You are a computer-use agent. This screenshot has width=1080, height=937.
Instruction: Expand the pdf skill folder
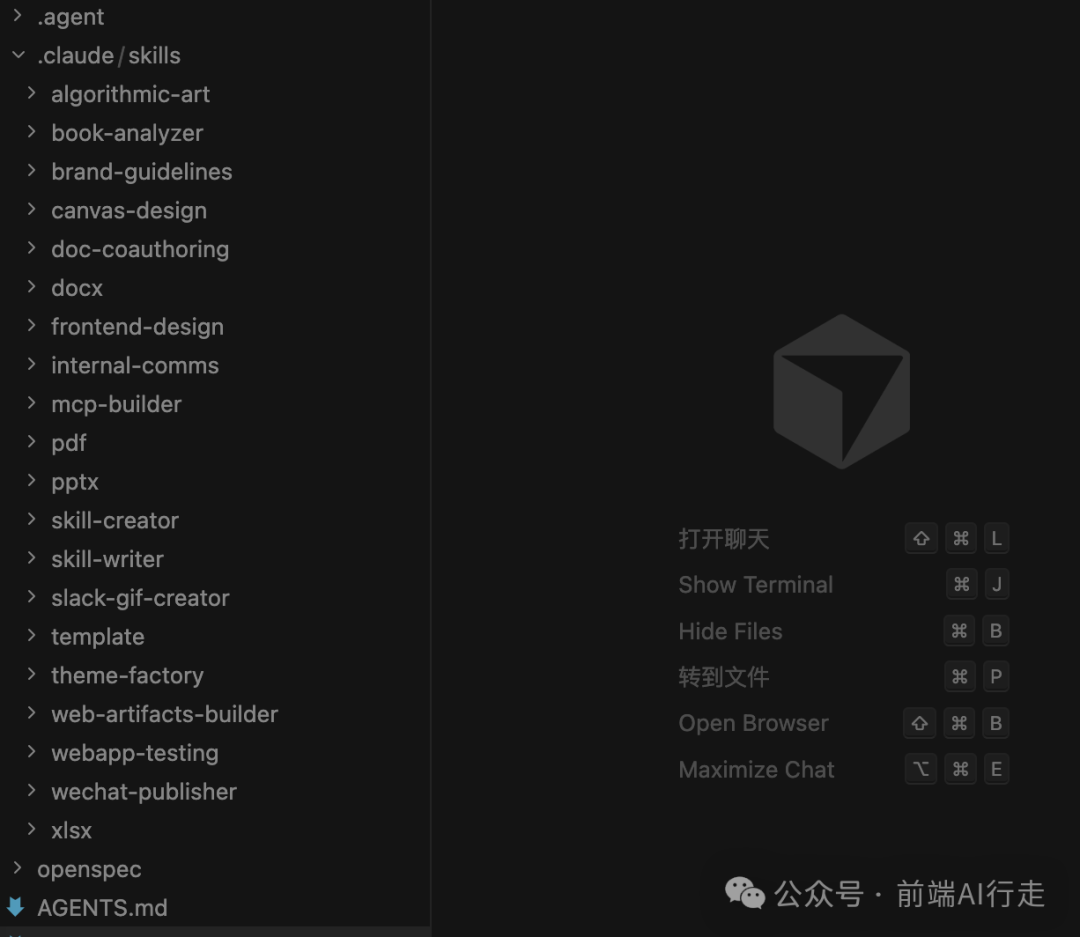point(33,442)
